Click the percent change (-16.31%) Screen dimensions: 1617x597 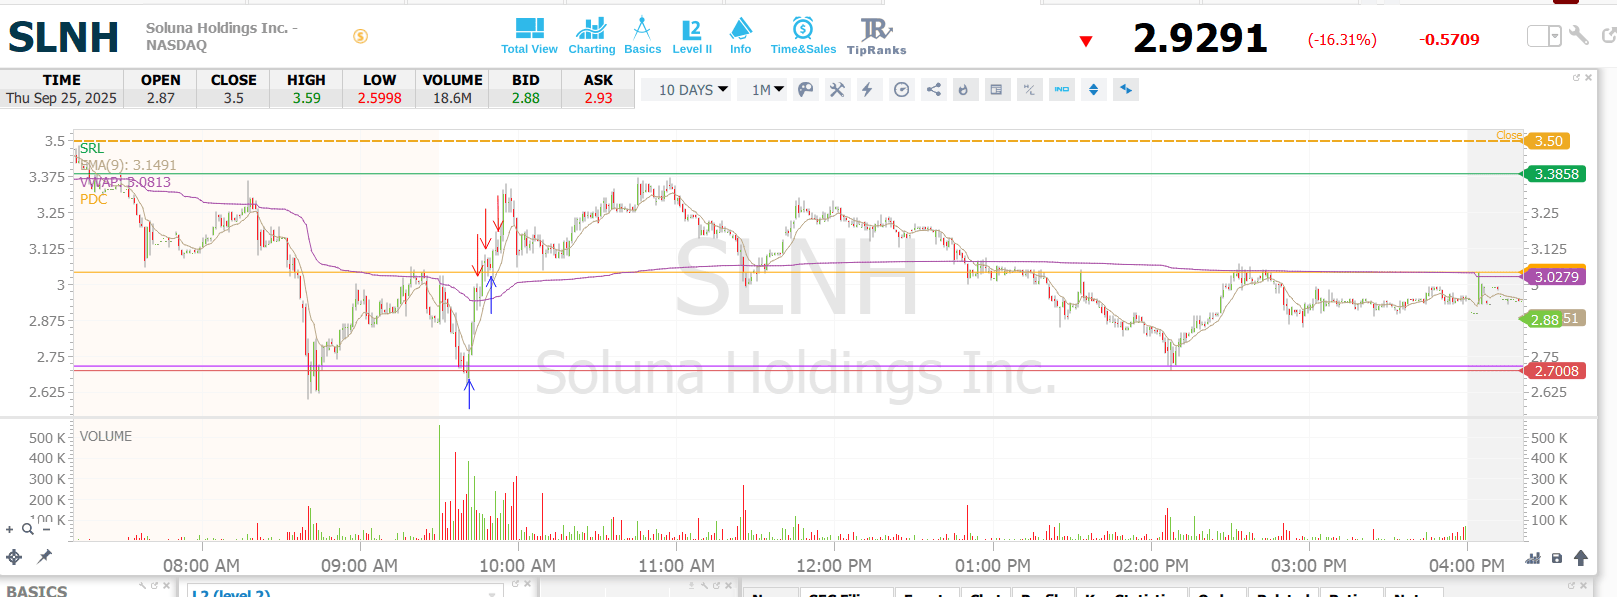[x=1342, y=40]
